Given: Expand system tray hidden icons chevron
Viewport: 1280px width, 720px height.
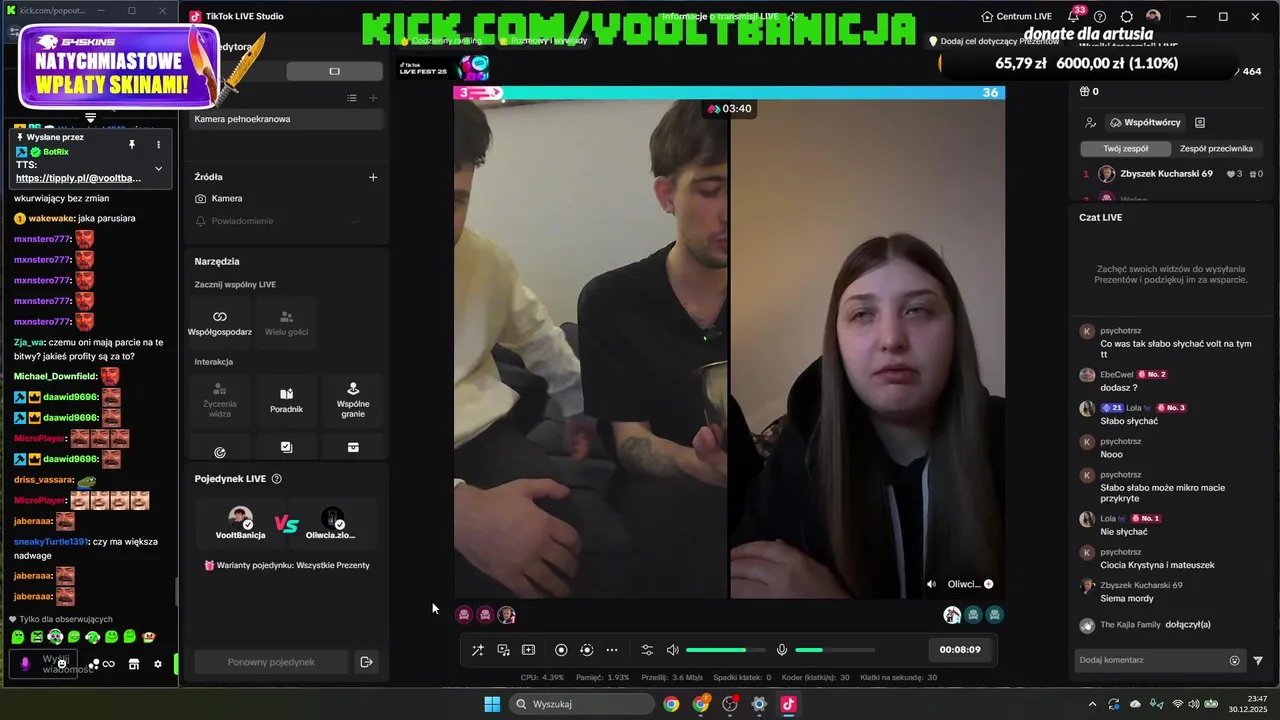Looking at the screenshot, I should tap(1092, 704).
